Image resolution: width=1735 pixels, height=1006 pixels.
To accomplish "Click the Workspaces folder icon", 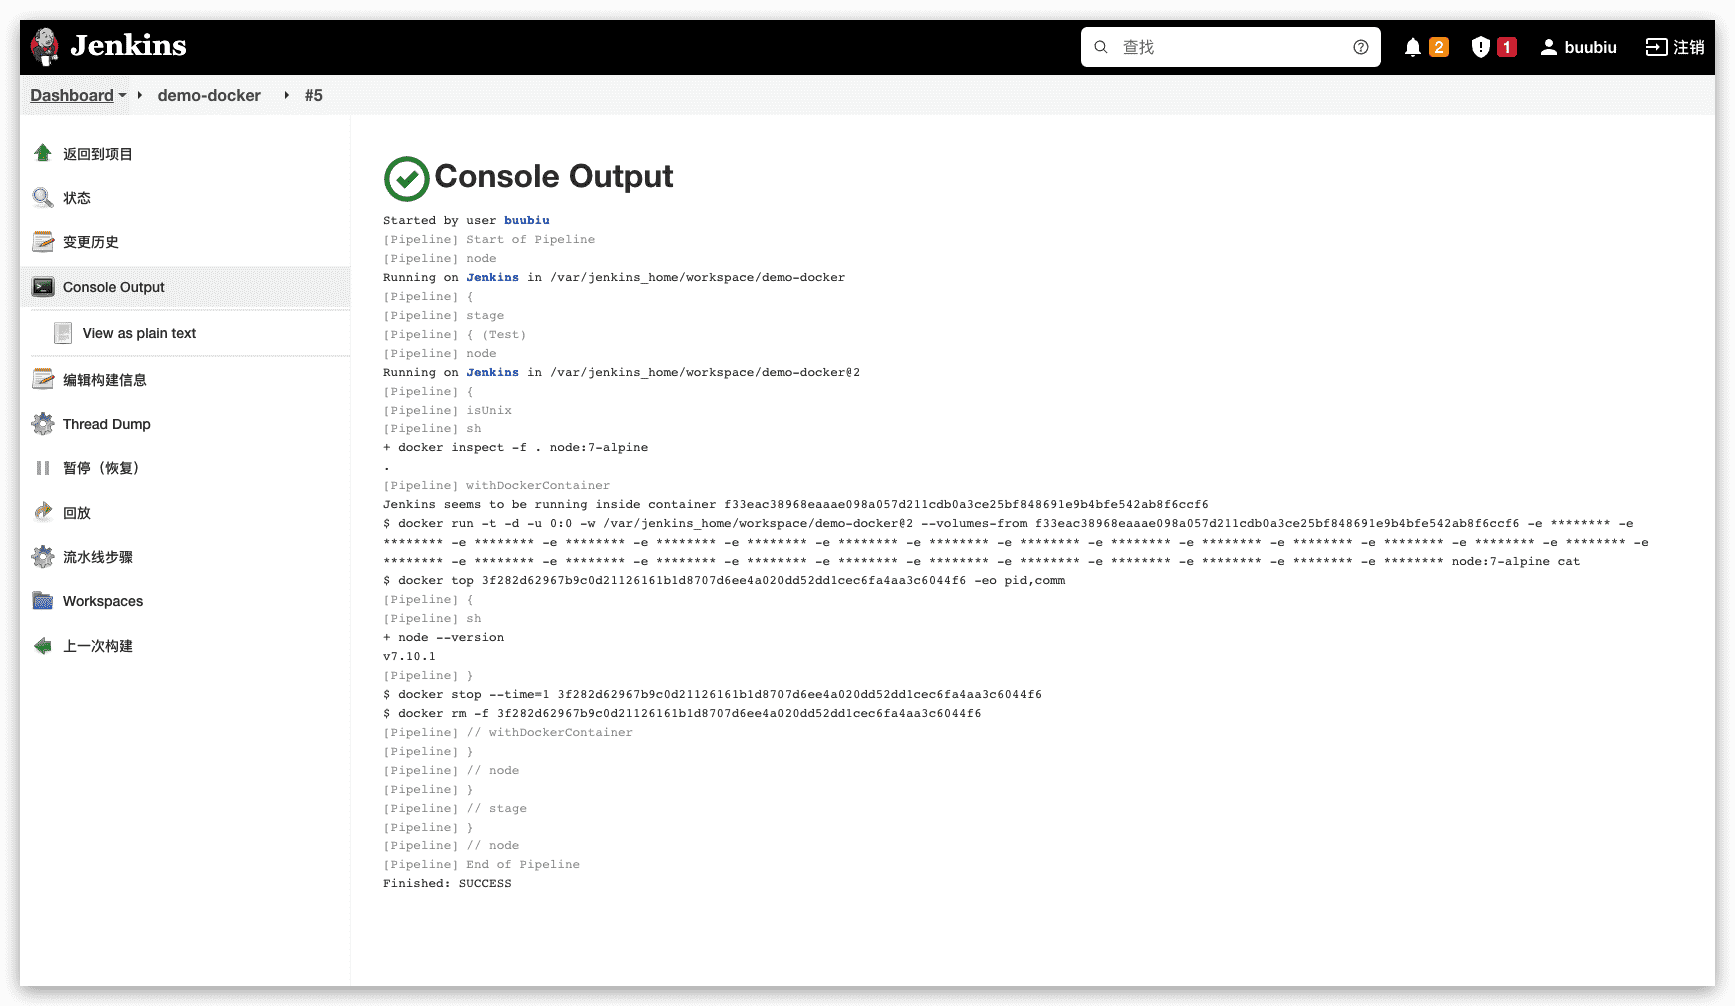I will pos(43,601).
